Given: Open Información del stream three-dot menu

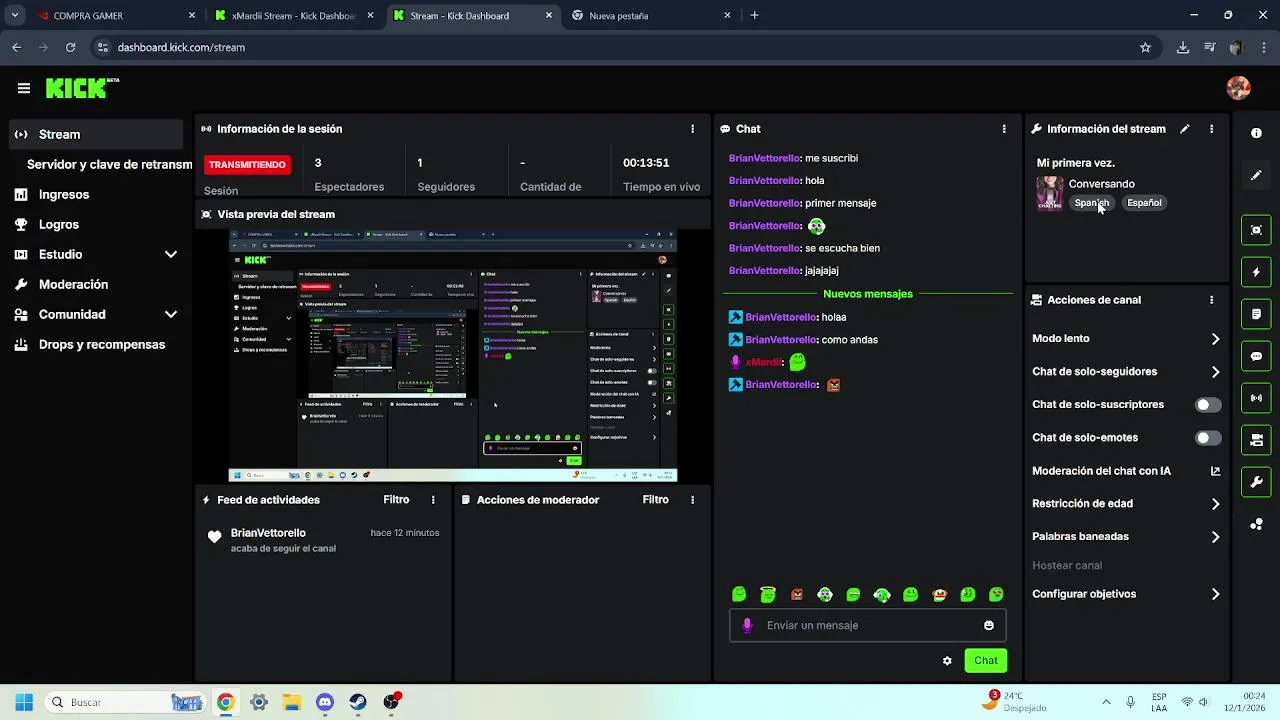Looking at the screenshot, I should click(x=1211, y=129).
